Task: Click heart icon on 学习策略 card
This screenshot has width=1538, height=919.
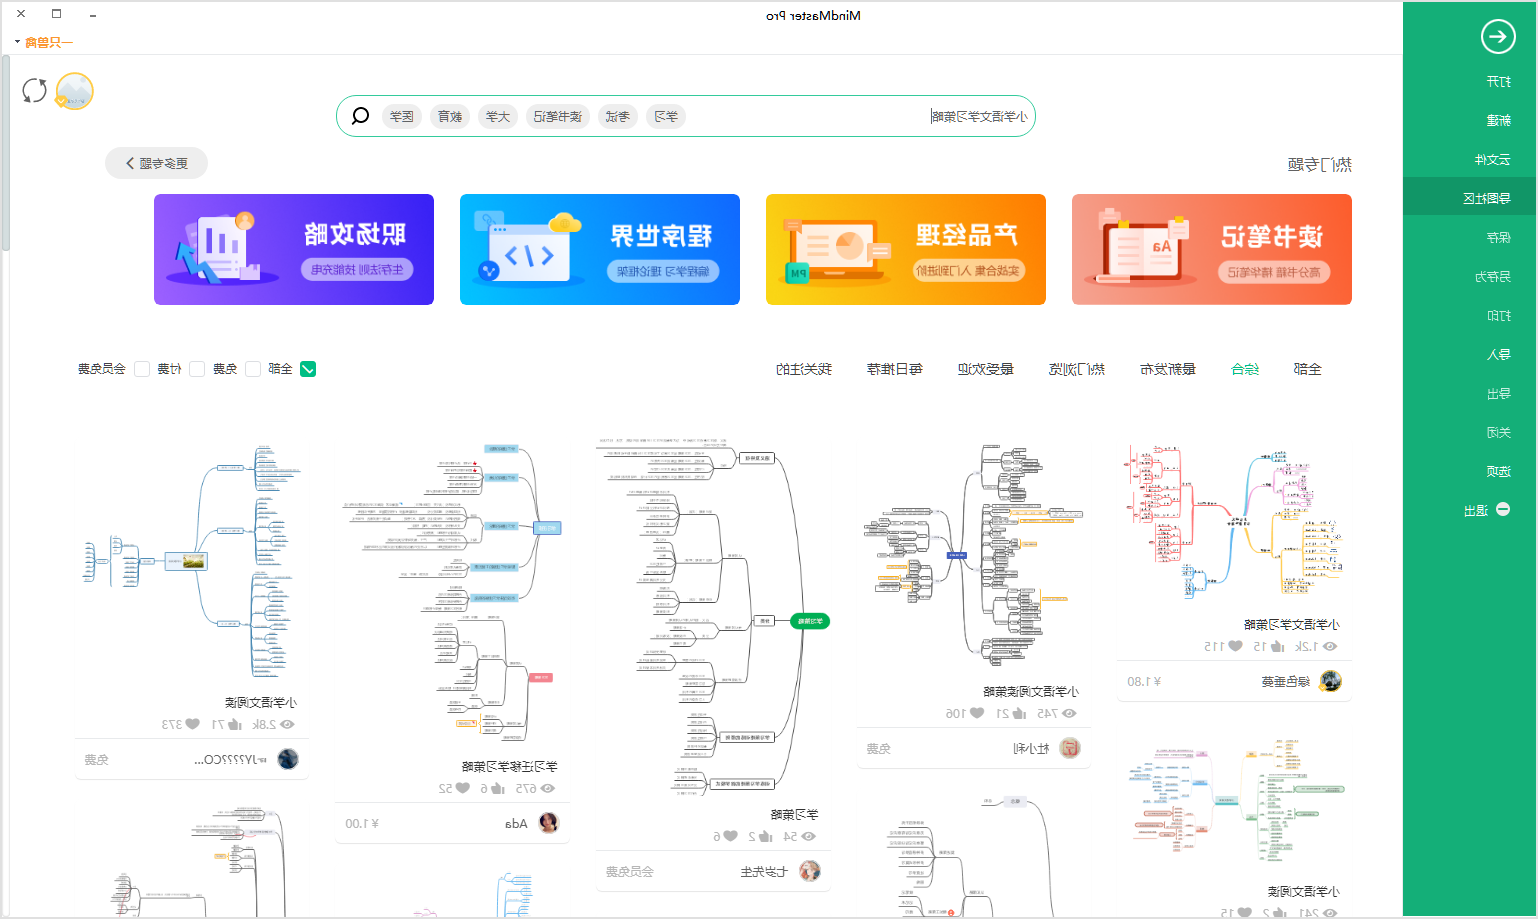Action: 730,837
